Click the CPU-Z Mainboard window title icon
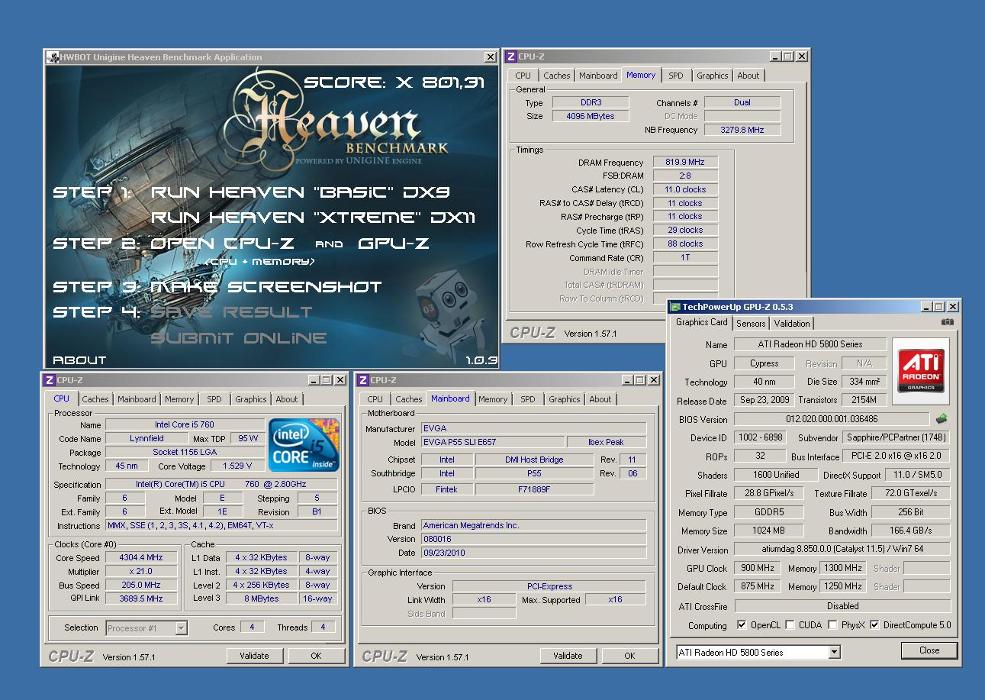The width and height of the screenshot is (985, 700). [363, 380]
